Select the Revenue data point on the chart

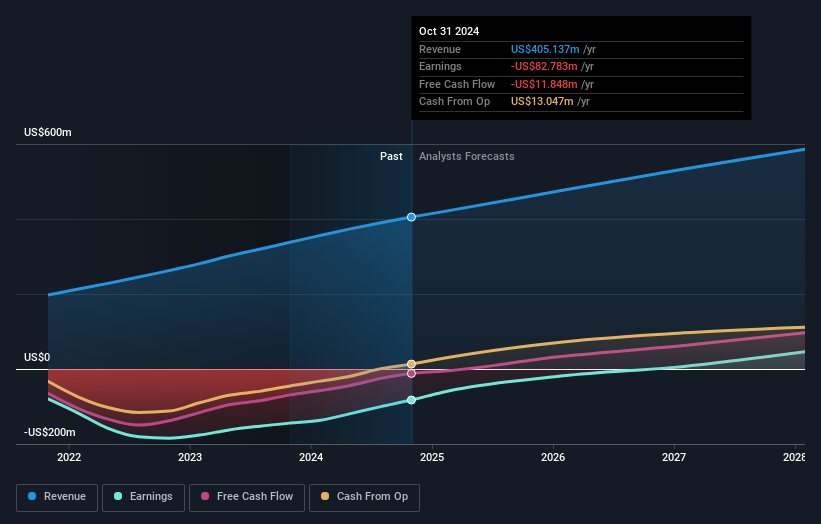(412, 217)
